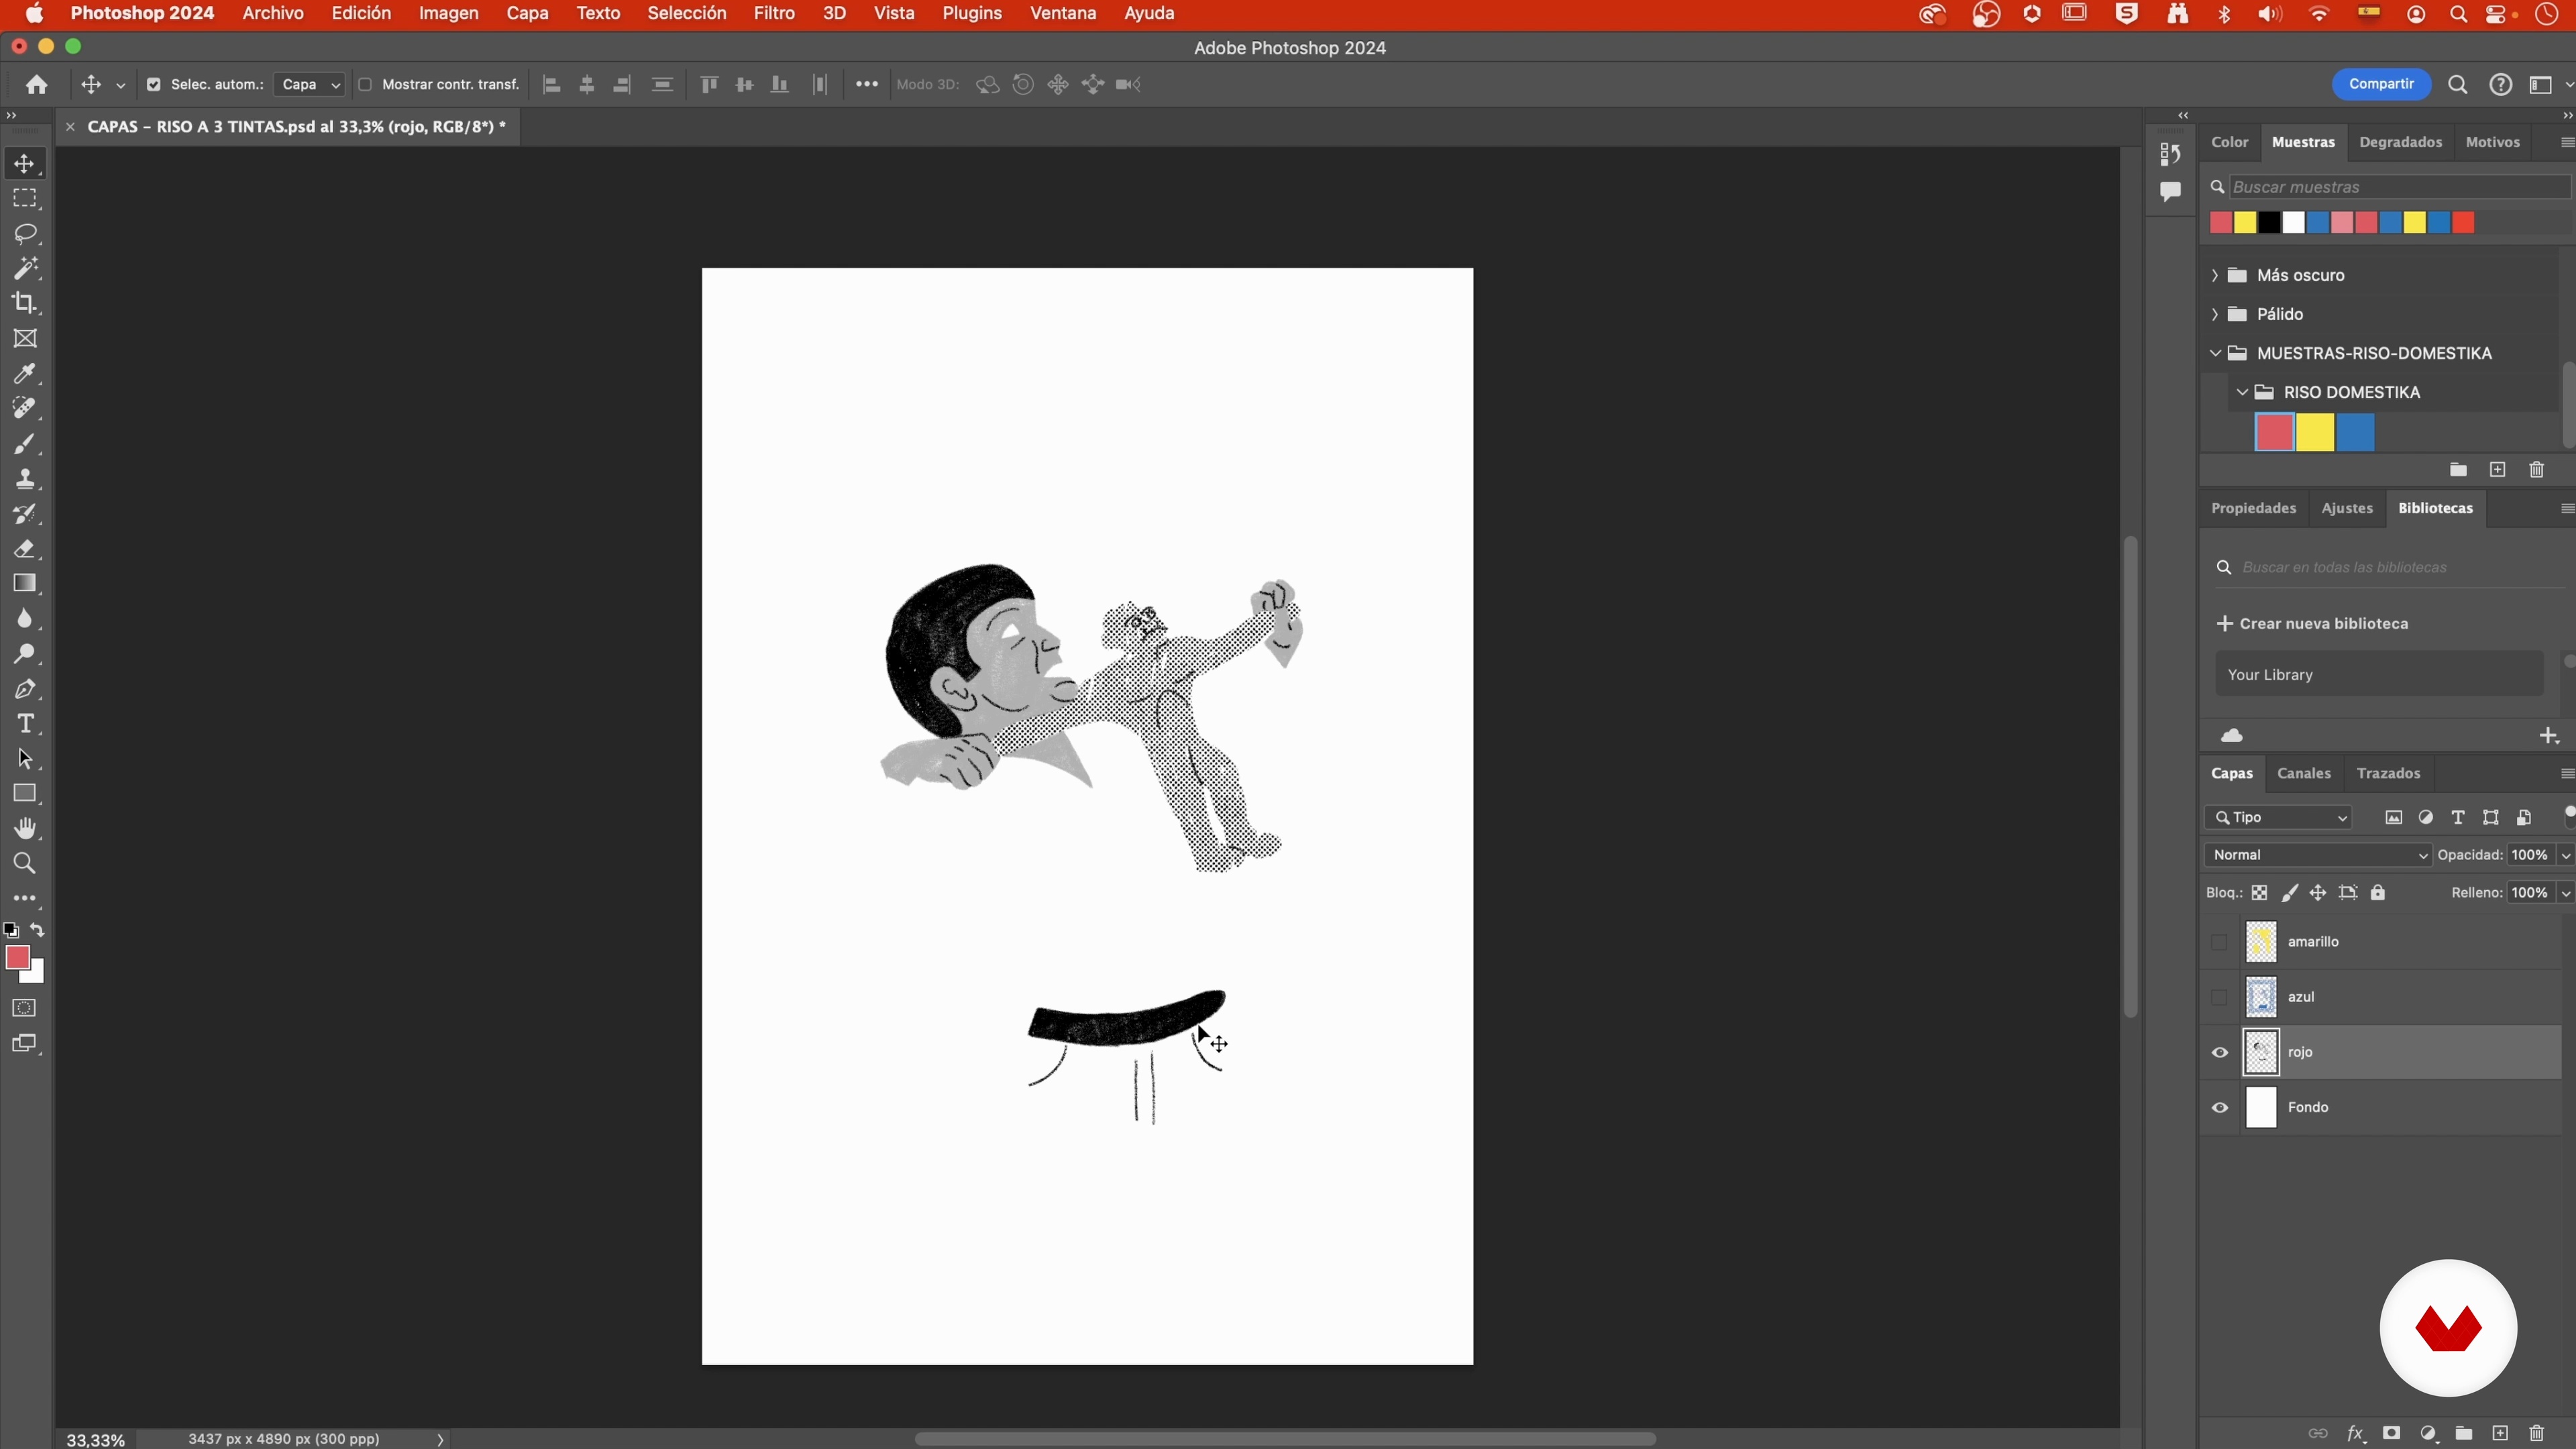The image size is (2576, 1449).
Task: Select the Horizontal Type tool
Action: tap(25, 724)
